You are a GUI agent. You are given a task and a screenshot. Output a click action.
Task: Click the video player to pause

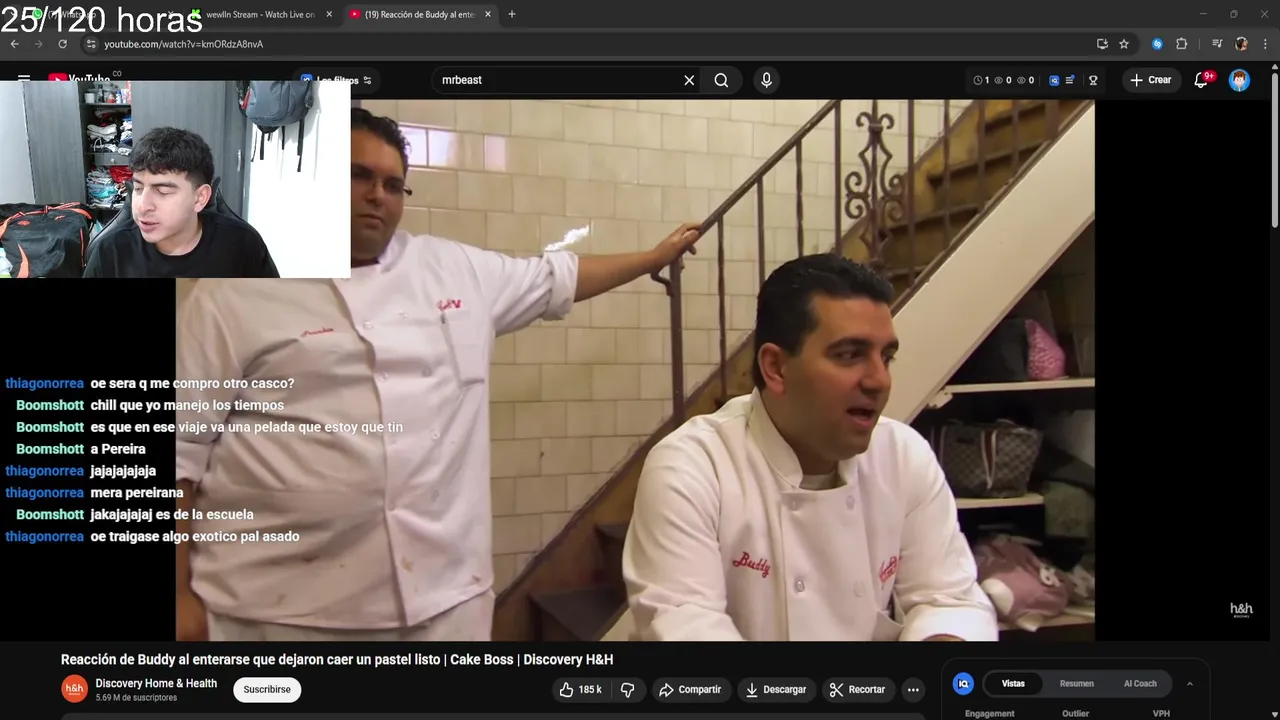pos(635,370)
